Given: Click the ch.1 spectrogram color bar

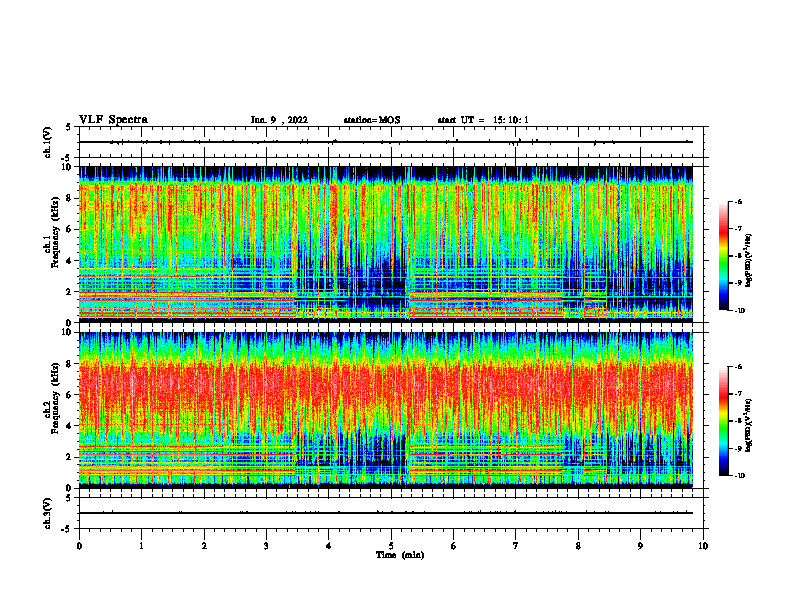Looking at the screenshot, I should [x=723, y=256].
